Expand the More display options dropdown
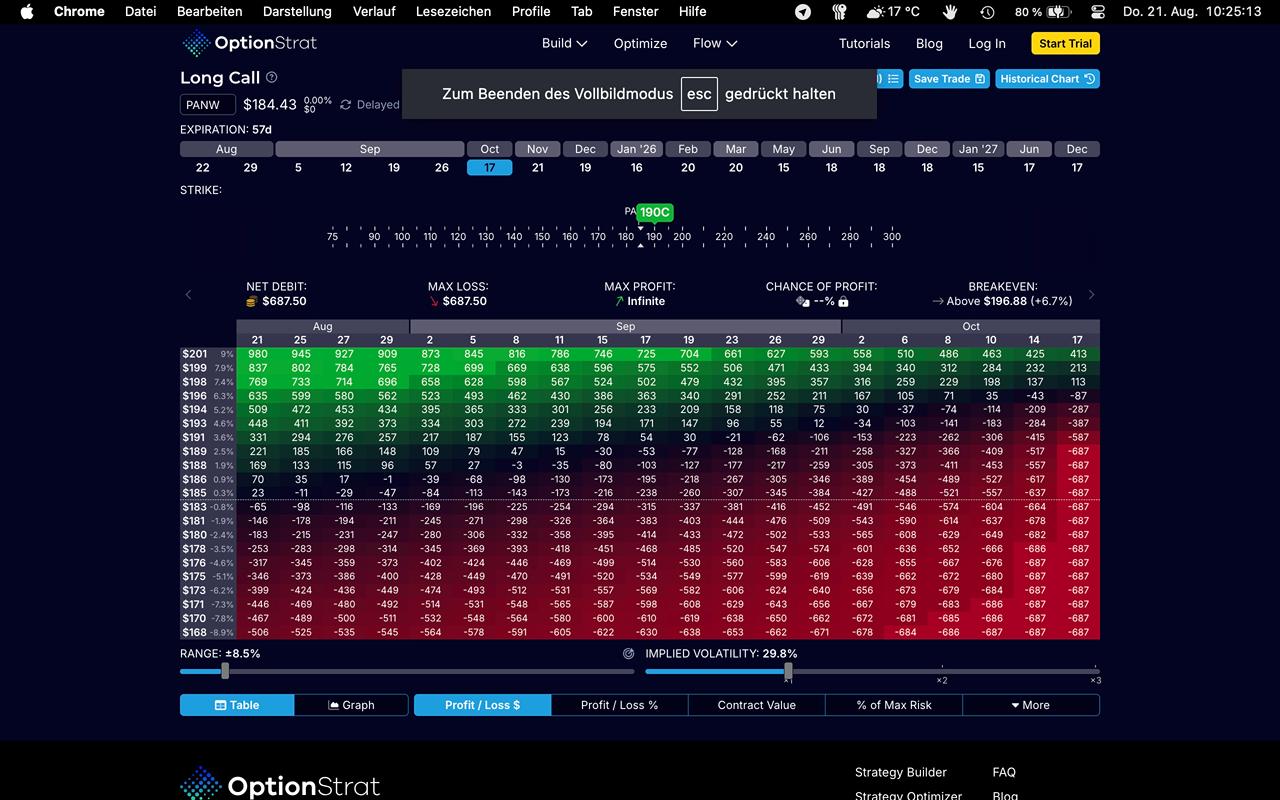1280x800 pixels. pyautogui.click(x=1030, y=705)
